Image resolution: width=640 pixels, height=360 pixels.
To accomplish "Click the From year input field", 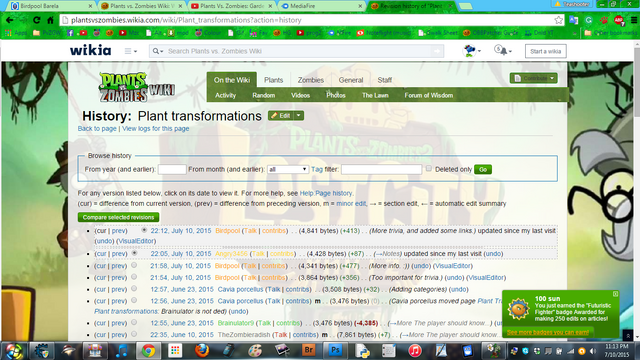I will click(172, 169).
